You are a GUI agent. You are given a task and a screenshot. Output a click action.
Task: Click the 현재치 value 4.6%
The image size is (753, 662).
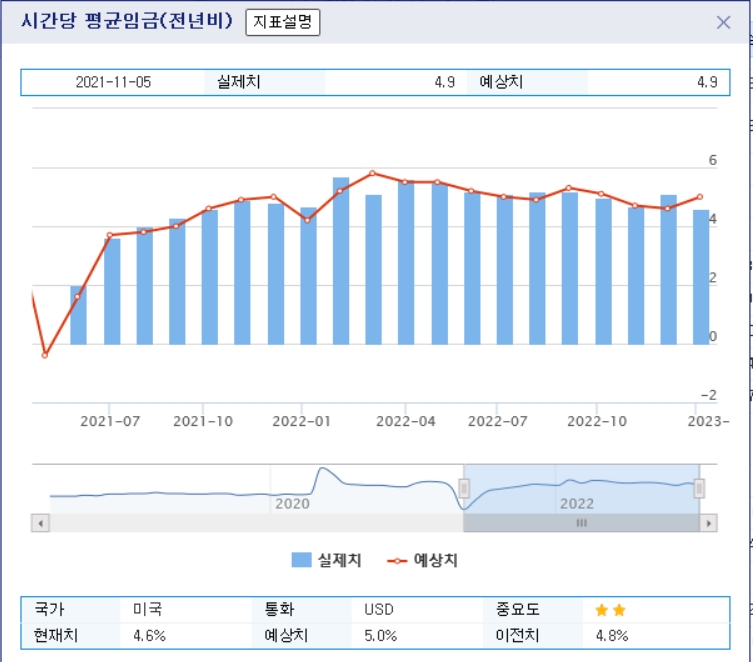[149, 636]
